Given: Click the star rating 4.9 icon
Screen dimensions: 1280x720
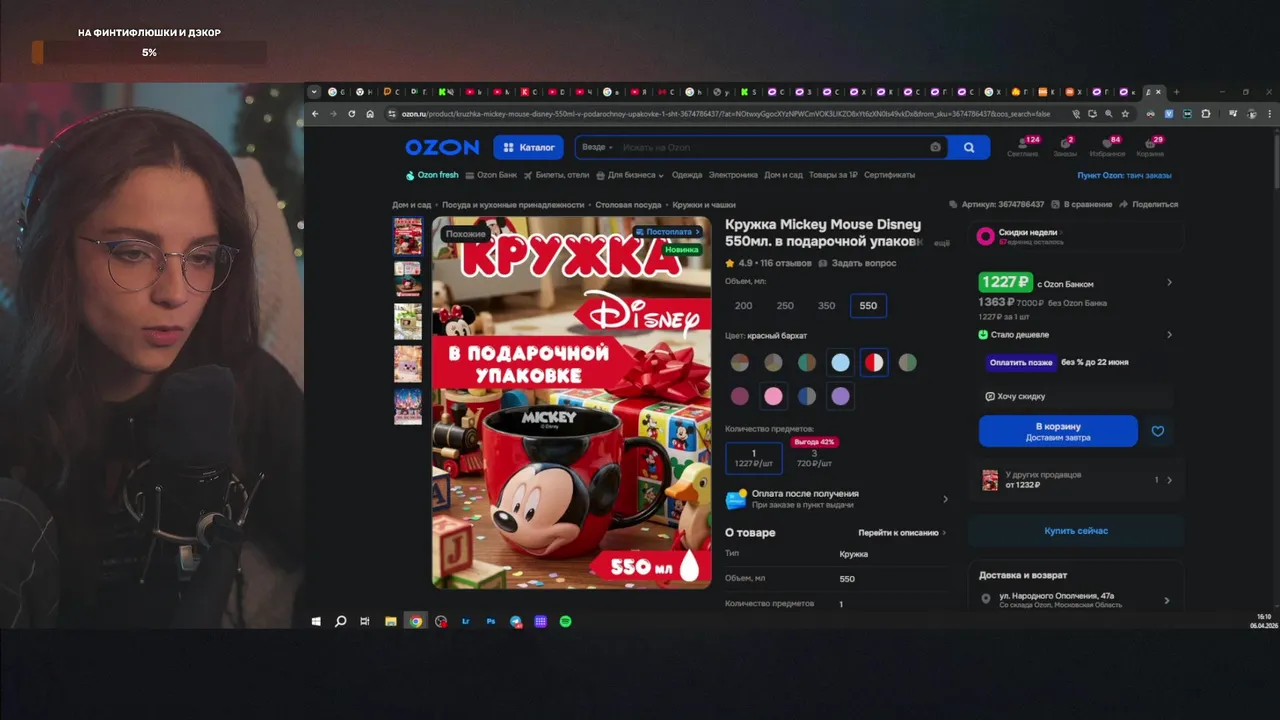Looking at the screenshot, I should (x=730, y=263).
